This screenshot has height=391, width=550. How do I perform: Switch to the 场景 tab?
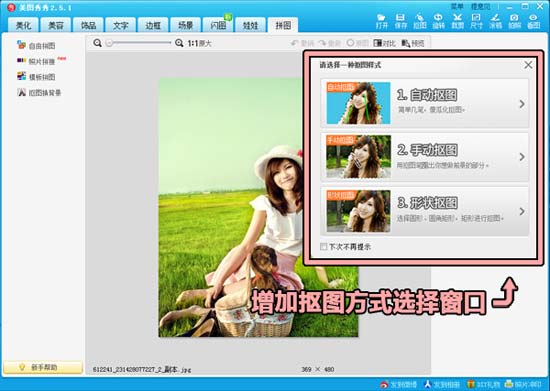point(185,25)
